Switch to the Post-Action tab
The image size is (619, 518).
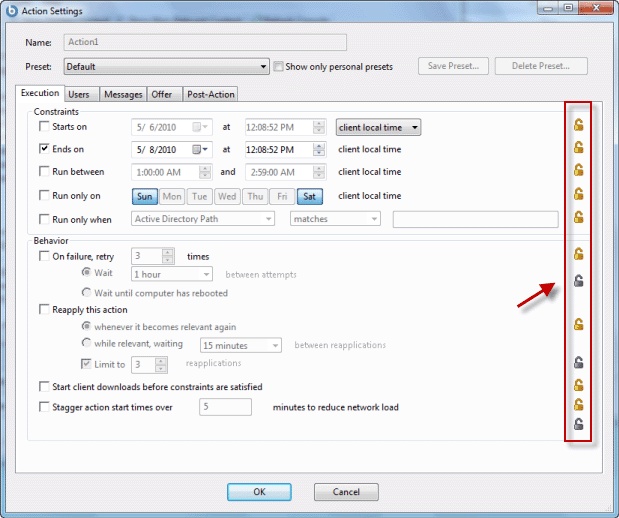[x=211, y=94]
